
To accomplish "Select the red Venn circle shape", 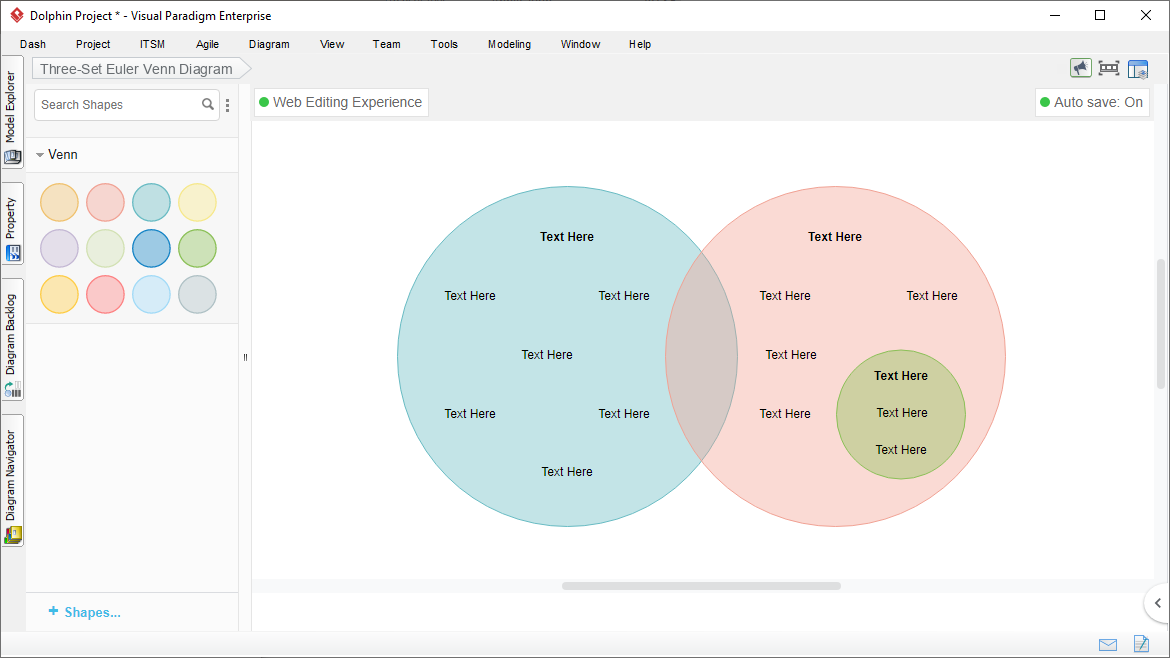I will (105, 294).
